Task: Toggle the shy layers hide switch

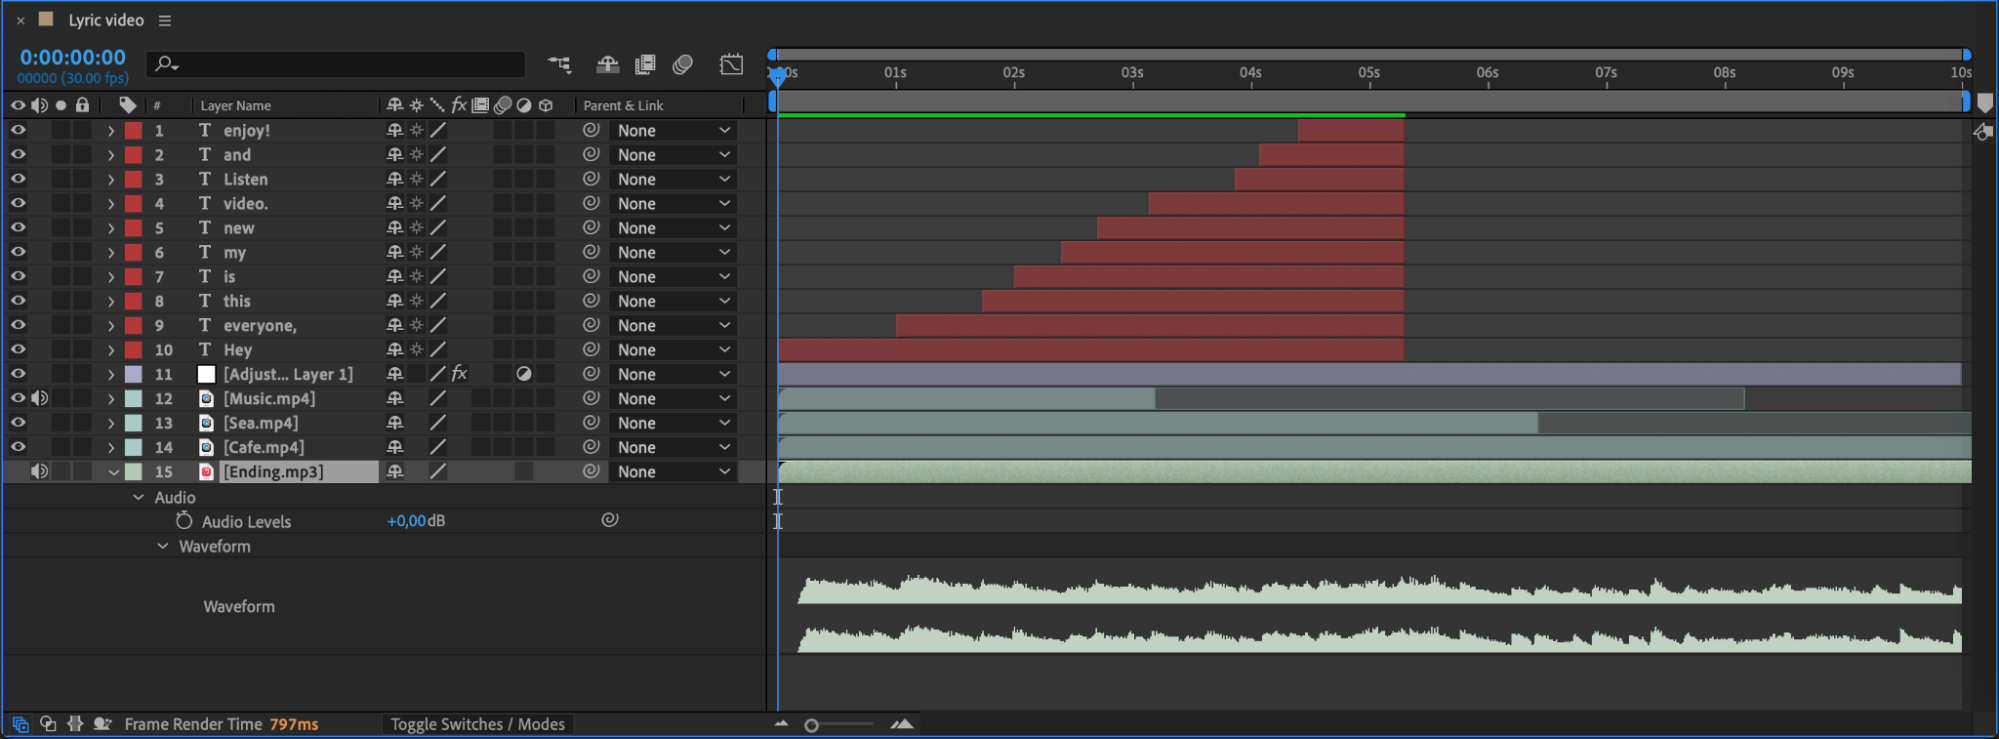Action: [x=607, y=65]
